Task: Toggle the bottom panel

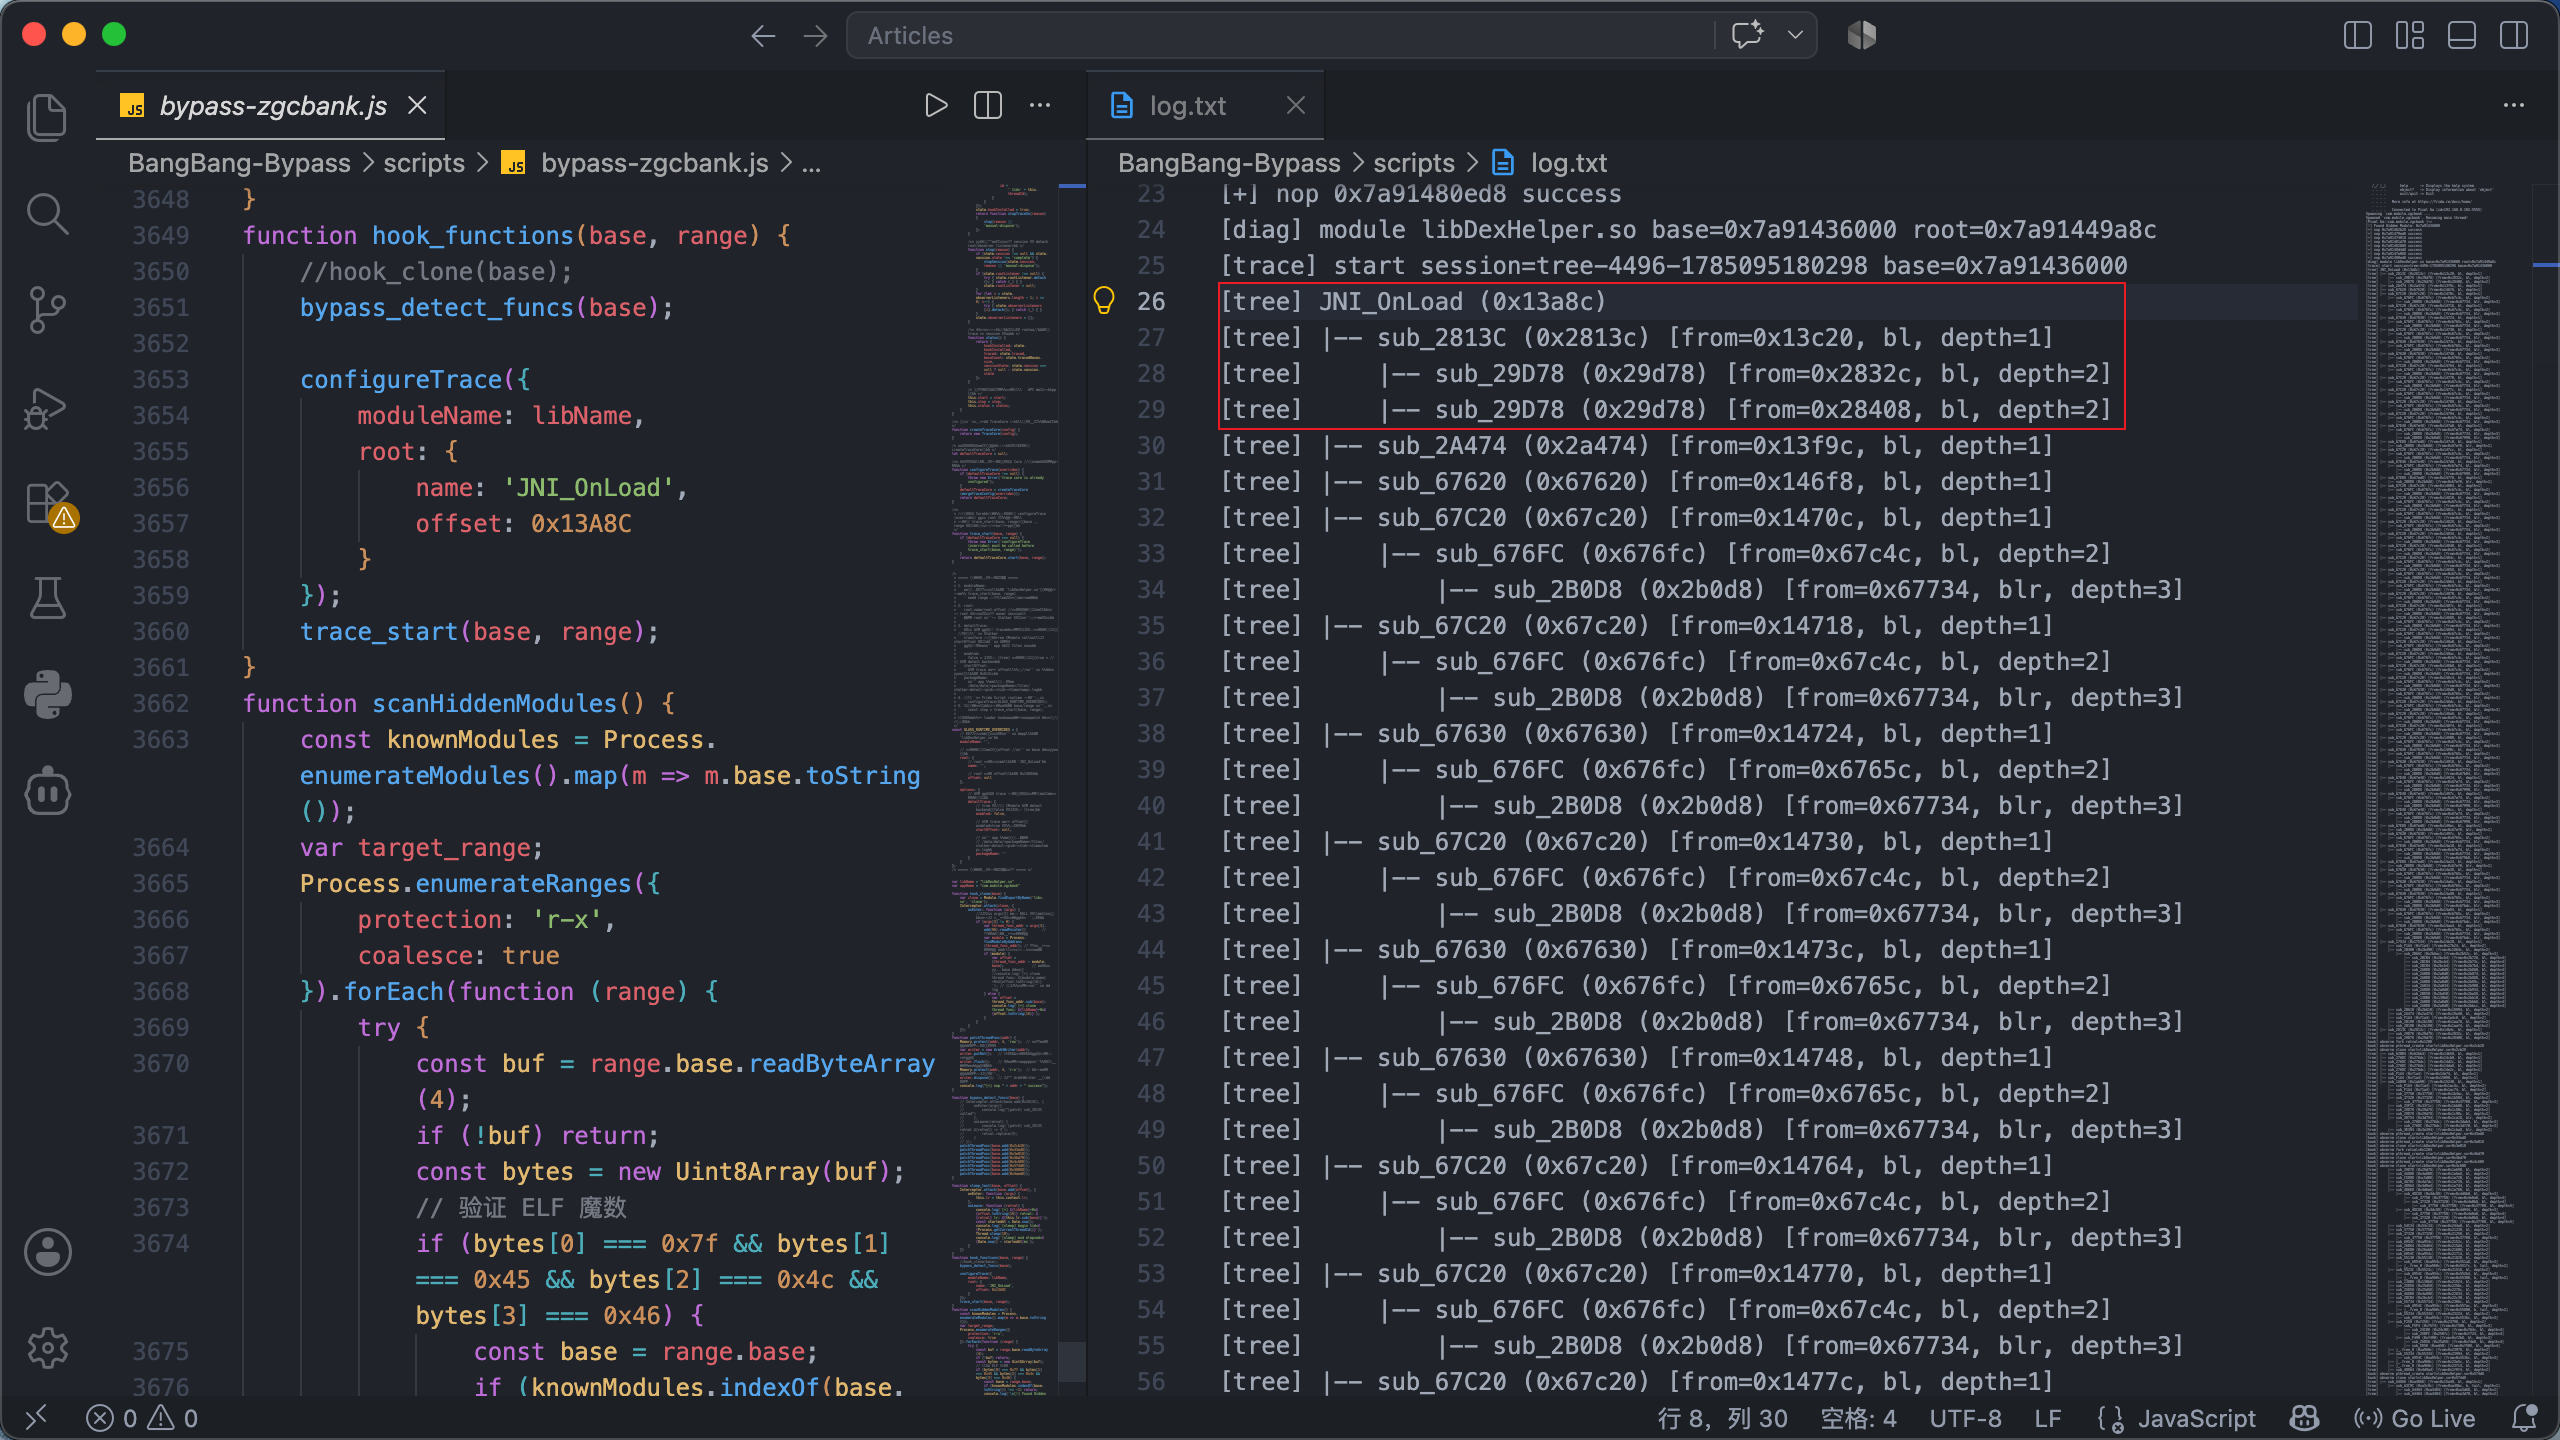Action: click(x=2462, y=36)
